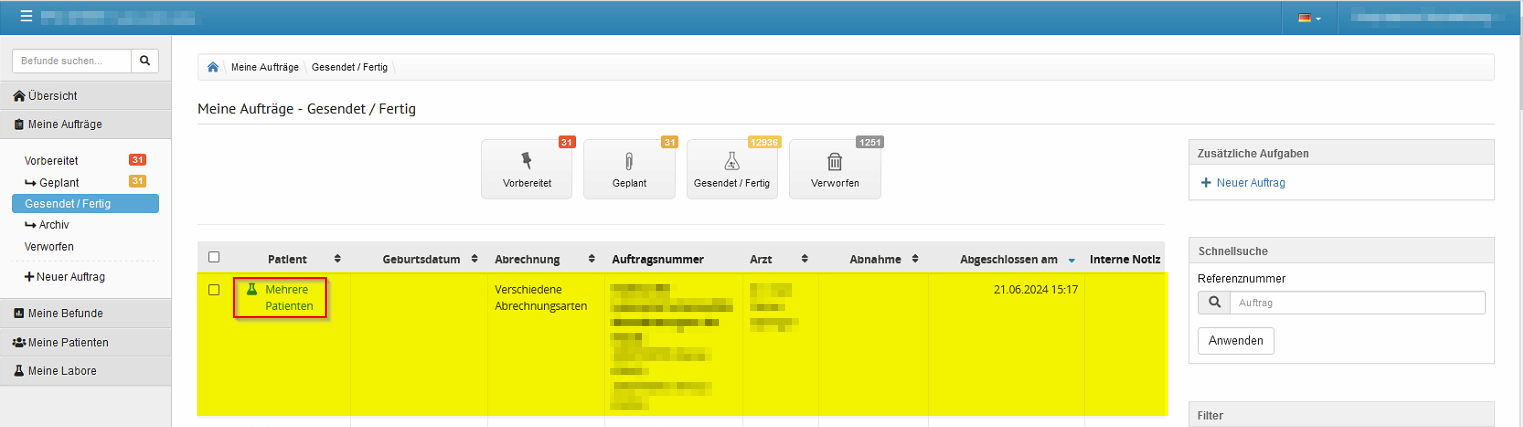Click the hamburger menu icon
The width and height of the screenshot is (1523, 427).
[x=26, y=17]
